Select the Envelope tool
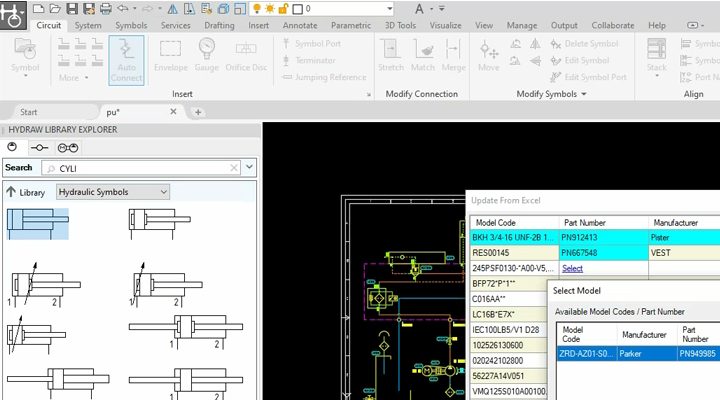720x400 pixels. click(x=170, y=56)
